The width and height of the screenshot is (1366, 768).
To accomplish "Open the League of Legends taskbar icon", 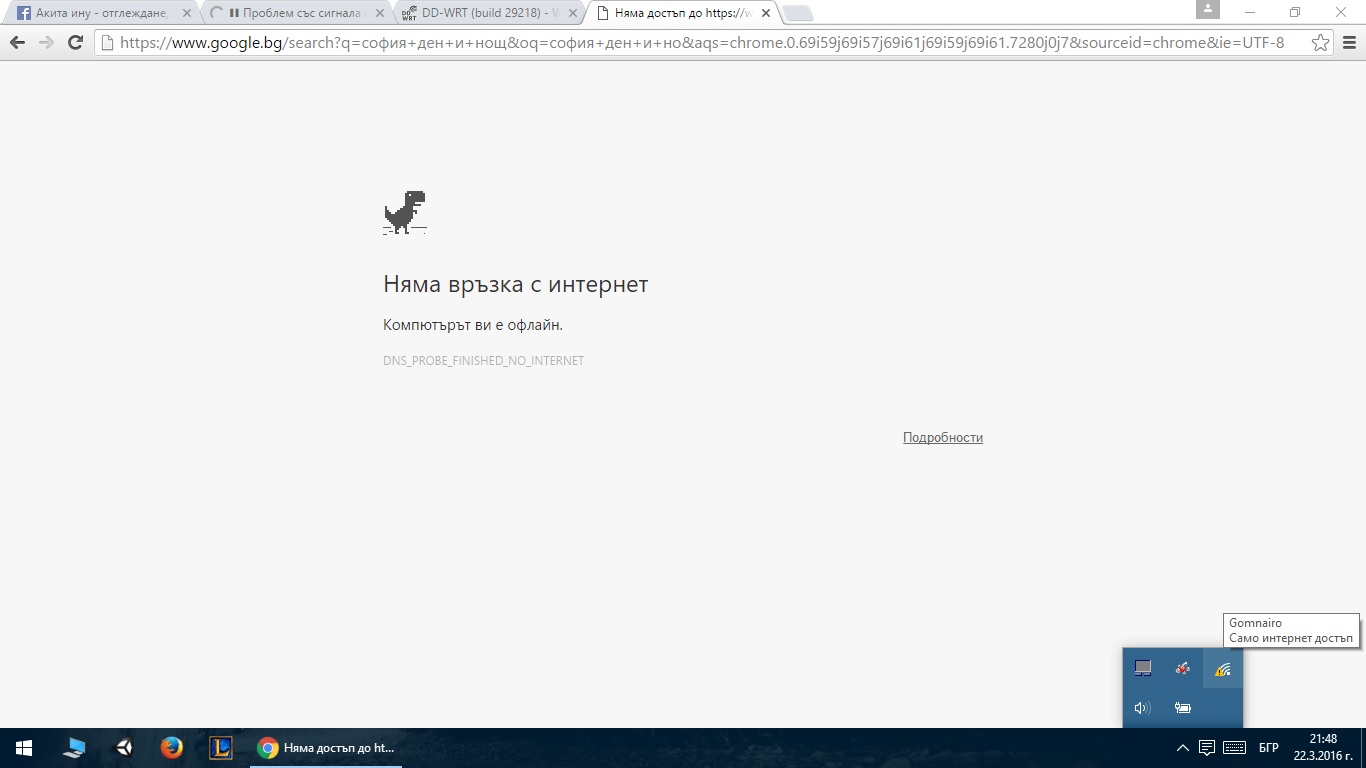I will click(x=221, y=747).
